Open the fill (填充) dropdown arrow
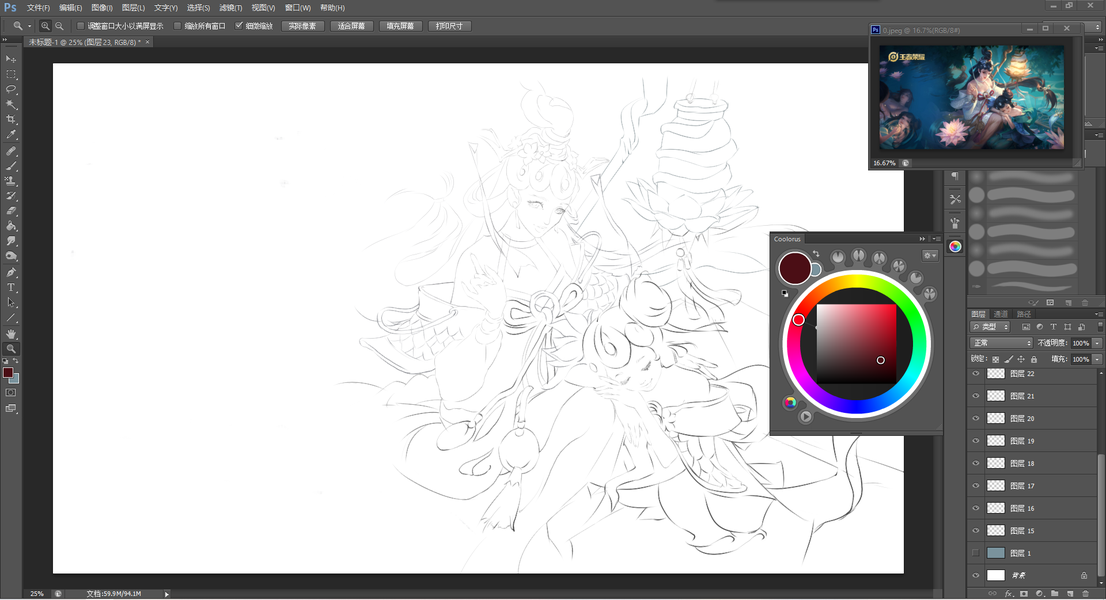The height and width of the screenshot is (600, 1106). click(1097, 360)
